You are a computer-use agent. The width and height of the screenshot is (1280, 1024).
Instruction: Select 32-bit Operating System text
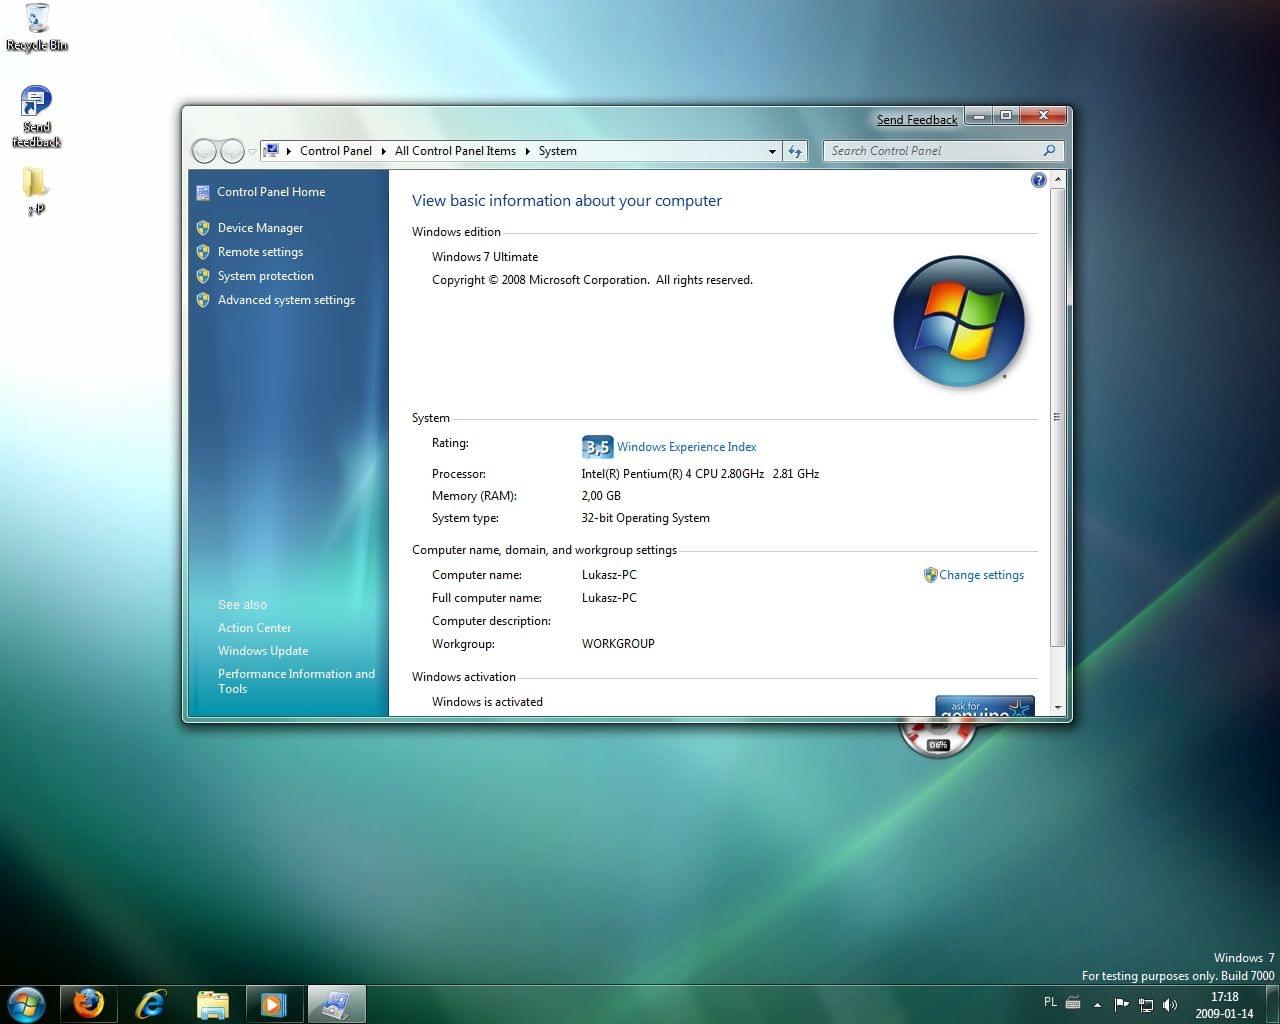coord(645,518)
